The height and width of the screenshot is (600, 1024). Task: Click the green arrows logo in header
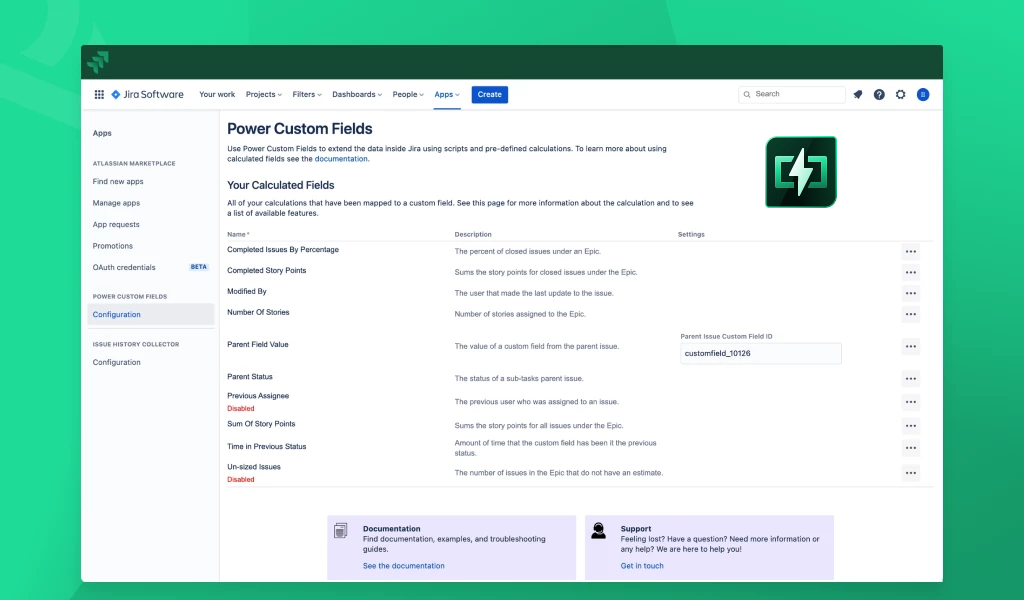(99, 62)
